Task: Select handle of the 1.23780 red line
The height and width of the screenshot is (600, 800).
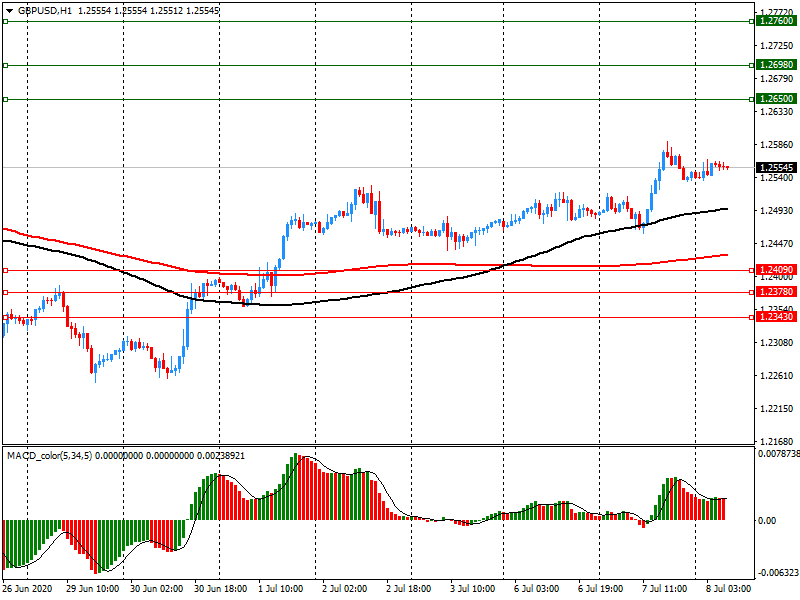Action: (5, 293)
